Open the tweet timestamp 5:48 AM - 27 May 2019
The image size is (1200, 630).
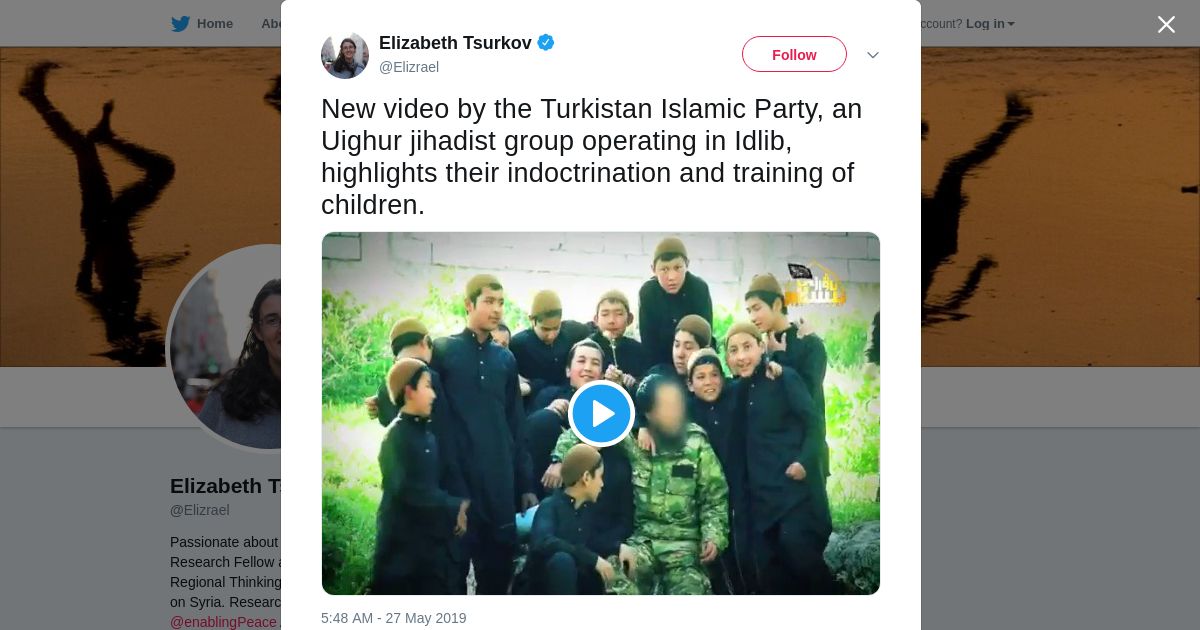(x=394, y=618)
